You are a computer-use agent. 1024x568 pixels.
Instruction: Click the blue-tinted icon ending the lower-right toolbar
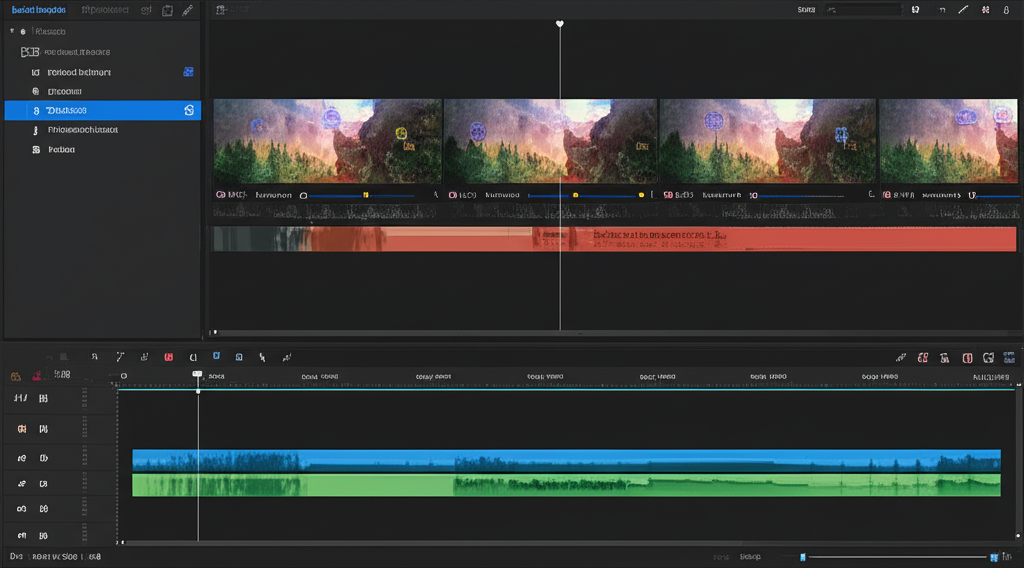pos(1009,358)
